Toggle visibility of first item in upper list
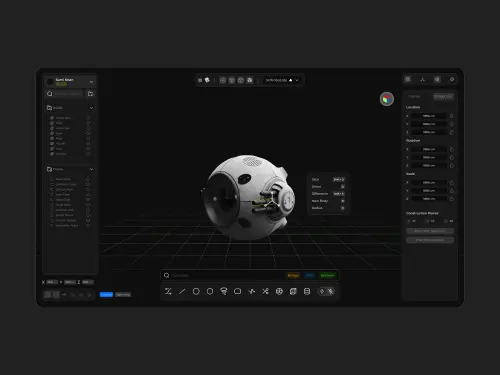Image resolution: width=500 pixels, height=375 pixels. pyautogui.click(x=88, y=118)
